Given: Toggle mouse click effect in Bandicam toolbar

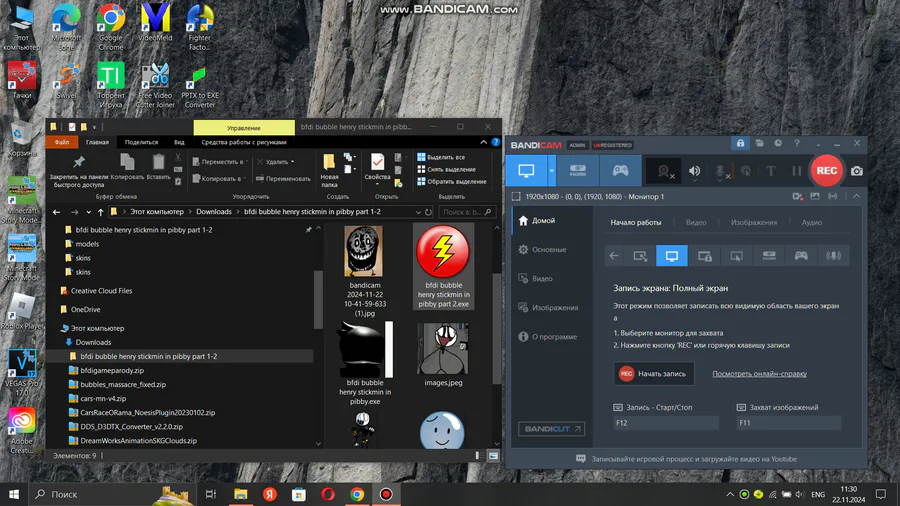Looking at the screenshot, I should pyautogui.click(x=746, y=171).
